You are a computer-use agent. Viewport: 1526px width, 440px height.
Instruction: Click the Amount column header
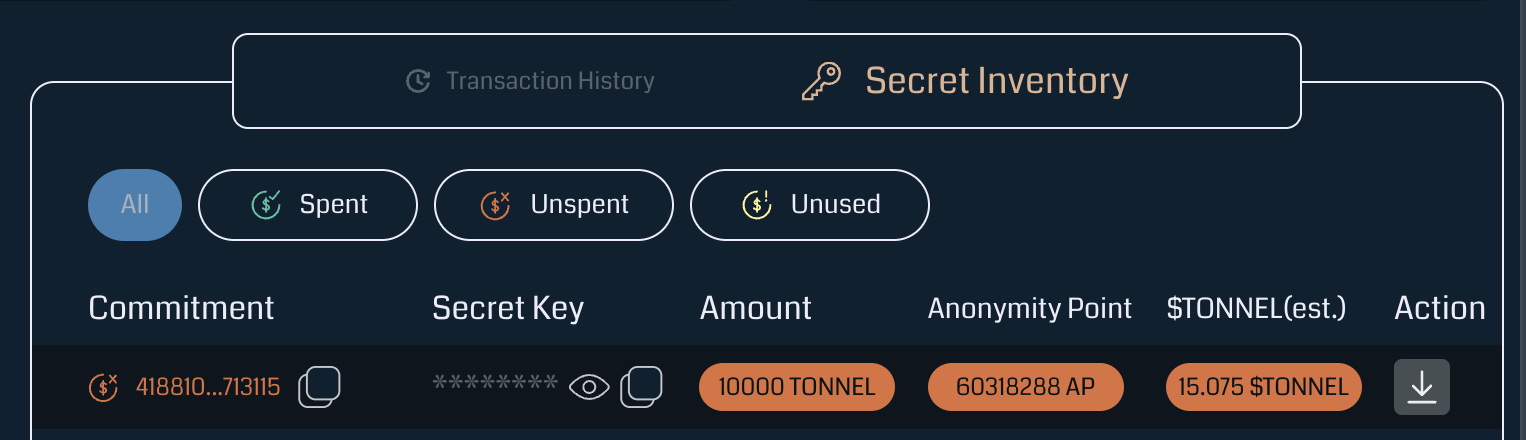756,308
